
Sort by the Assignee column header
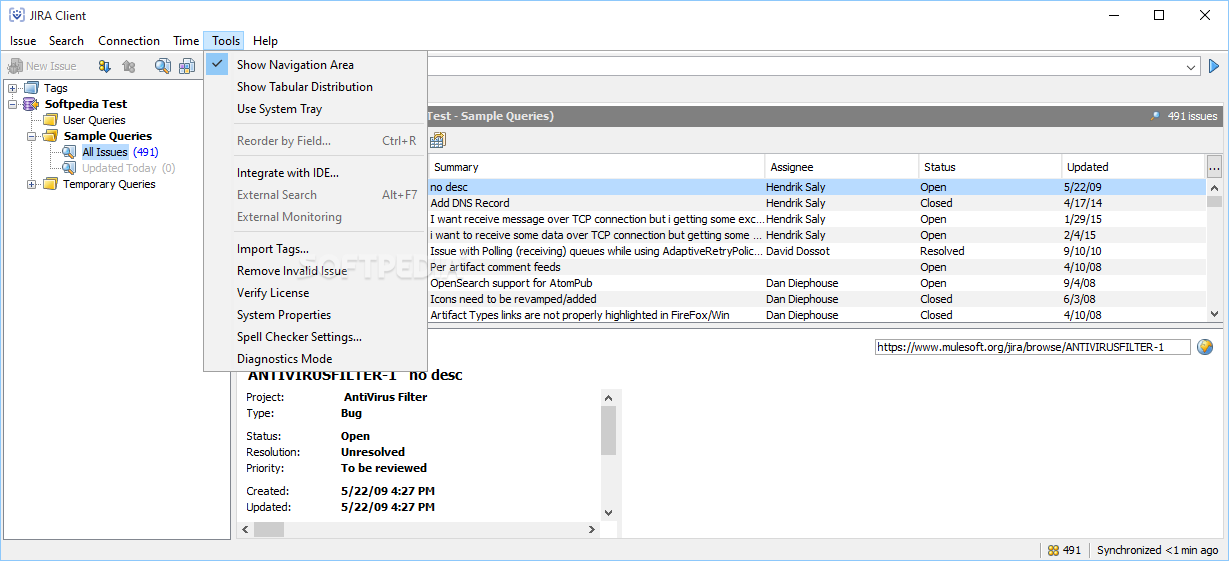[842, 167]
